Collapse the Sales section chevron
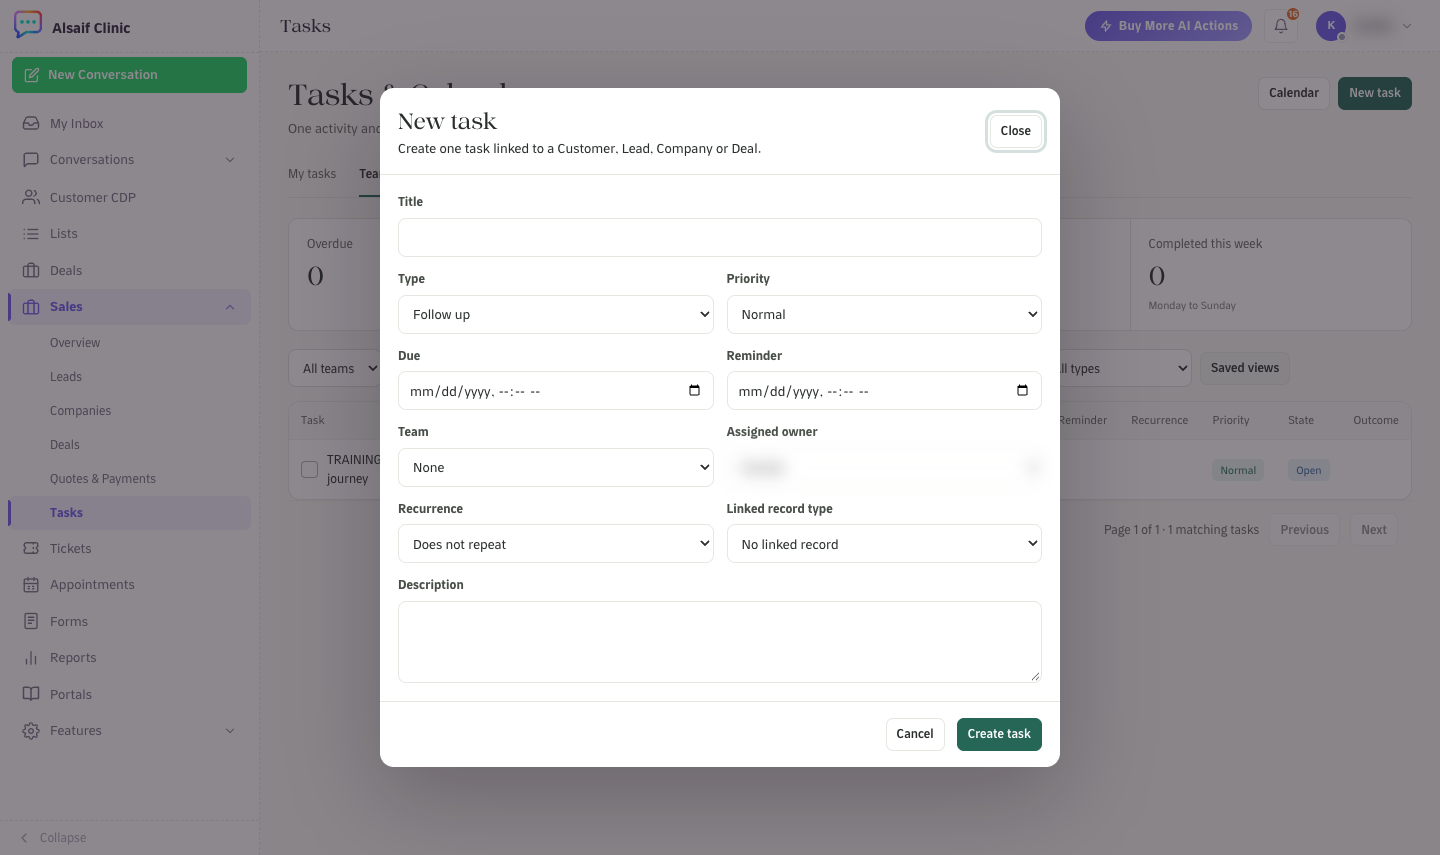The image size is (1440, 855). 230,307
